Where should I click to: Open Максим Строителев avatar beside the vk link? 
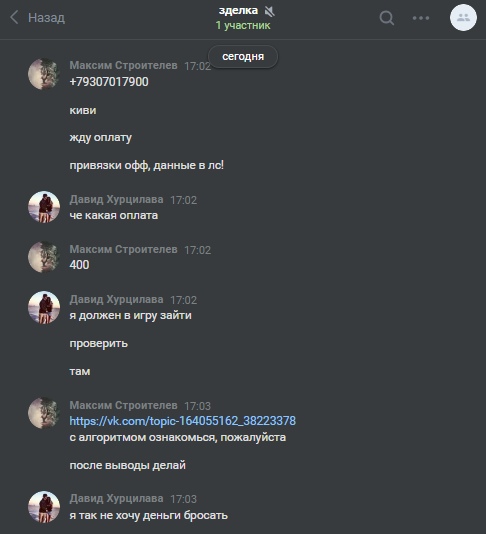(44, 413)
